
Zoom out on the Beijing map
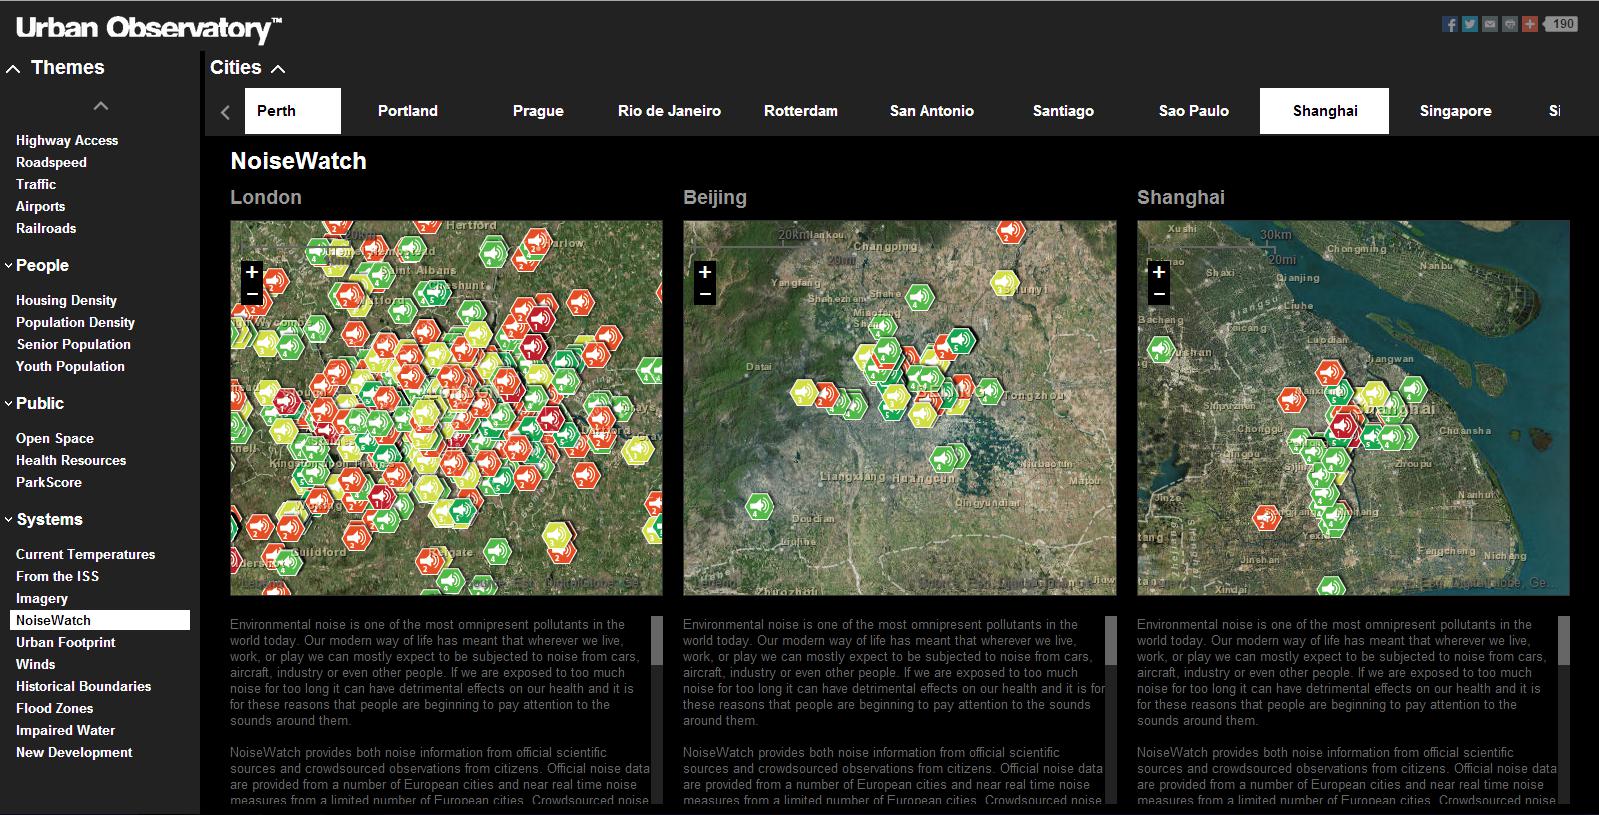click(x=705, y=294)
